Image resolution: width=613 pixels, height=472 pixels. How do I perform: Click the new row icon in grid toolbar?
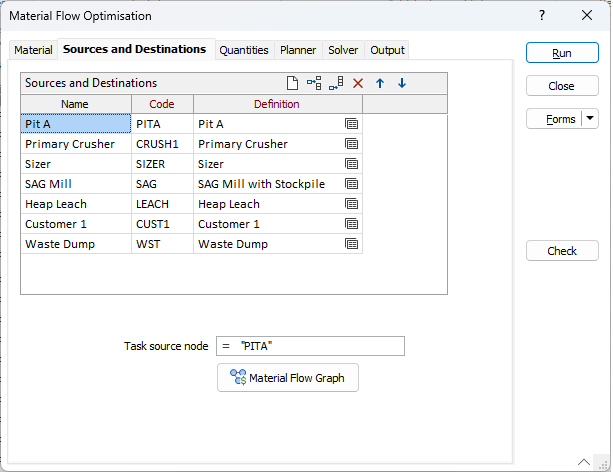click(x=293, y=84)
